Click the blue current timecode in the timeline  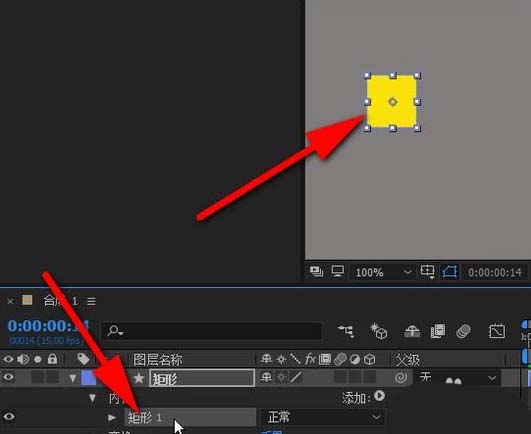click(x=48, y=326)
